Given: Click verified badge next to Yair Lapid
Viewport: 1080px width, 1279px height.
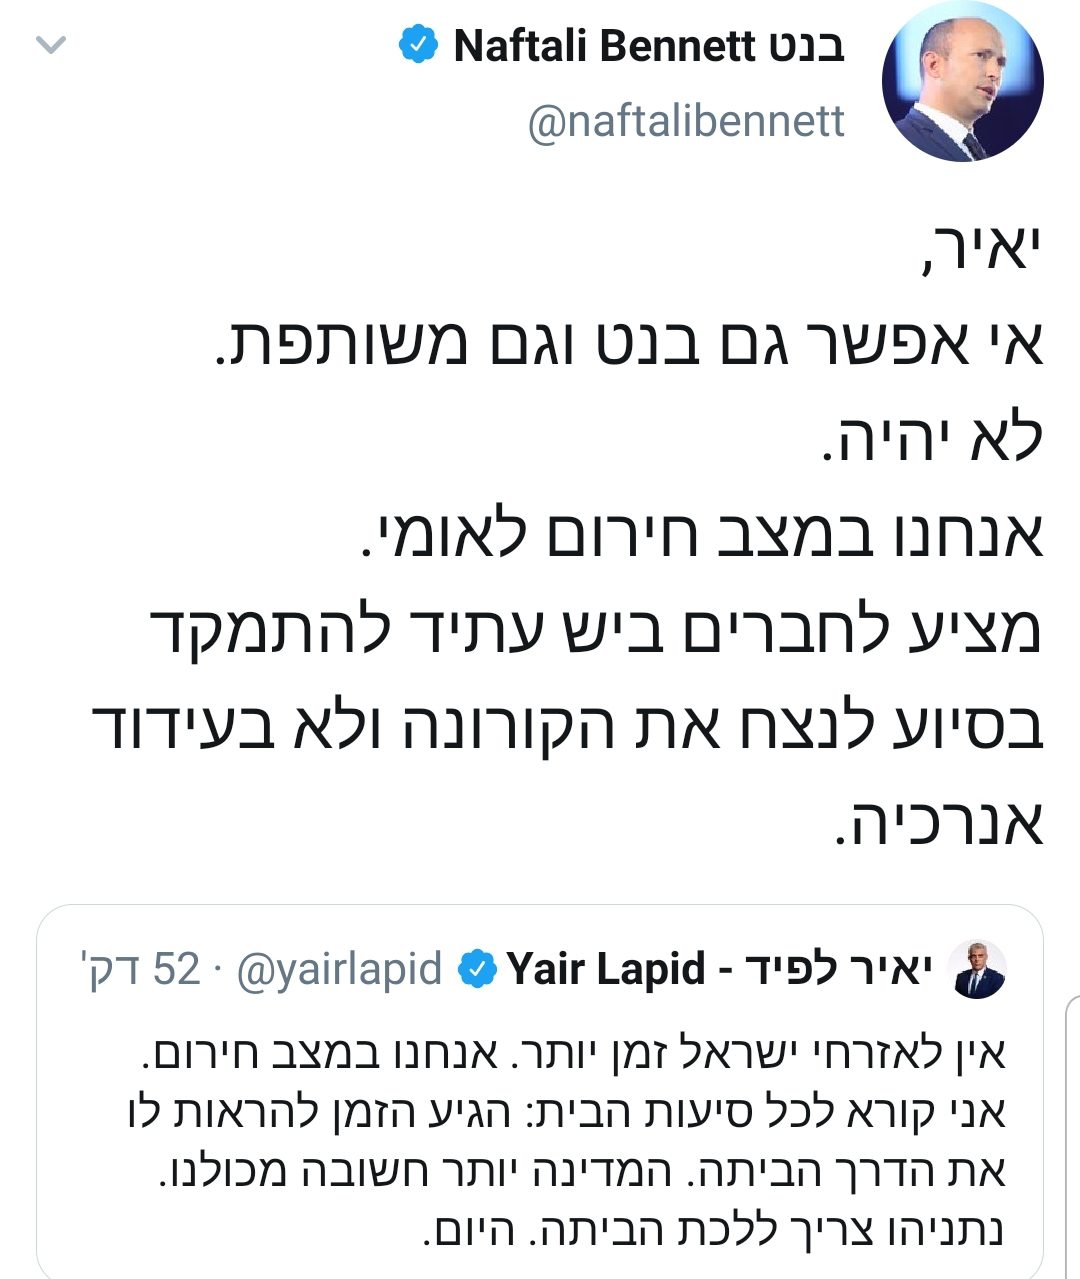Looking at the screenshot, I should click(x=477, y=968).
